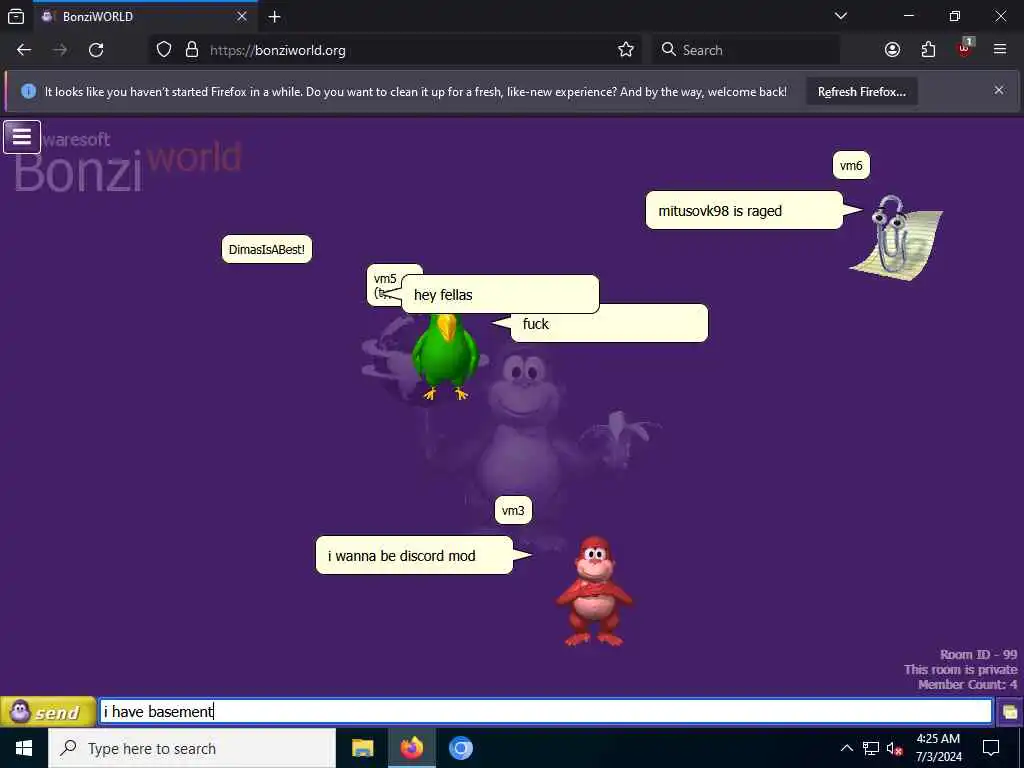The width and height of the screenshot is (1024, 768).
Task: Click the green parrot character
Action: click(x=444, y=357)
